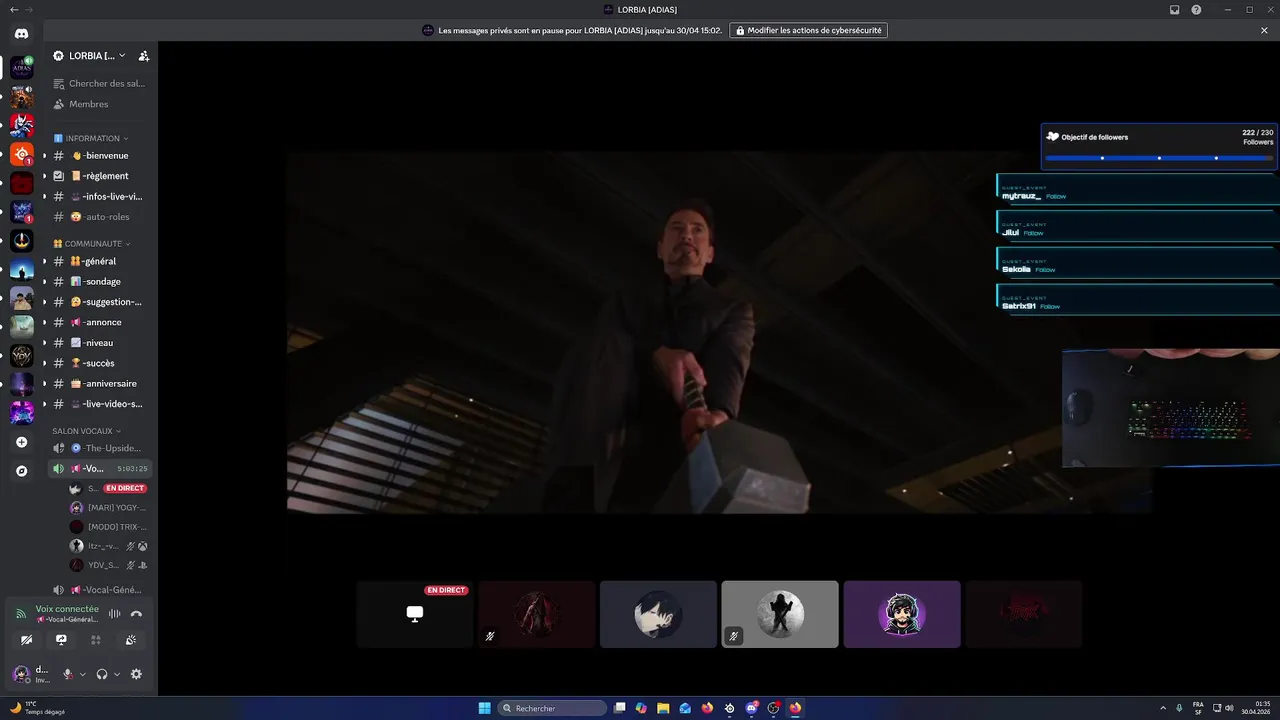The image size is (1280, 720).
Task: Toggle noise suppression waveform icon
Action: point(114,614)
